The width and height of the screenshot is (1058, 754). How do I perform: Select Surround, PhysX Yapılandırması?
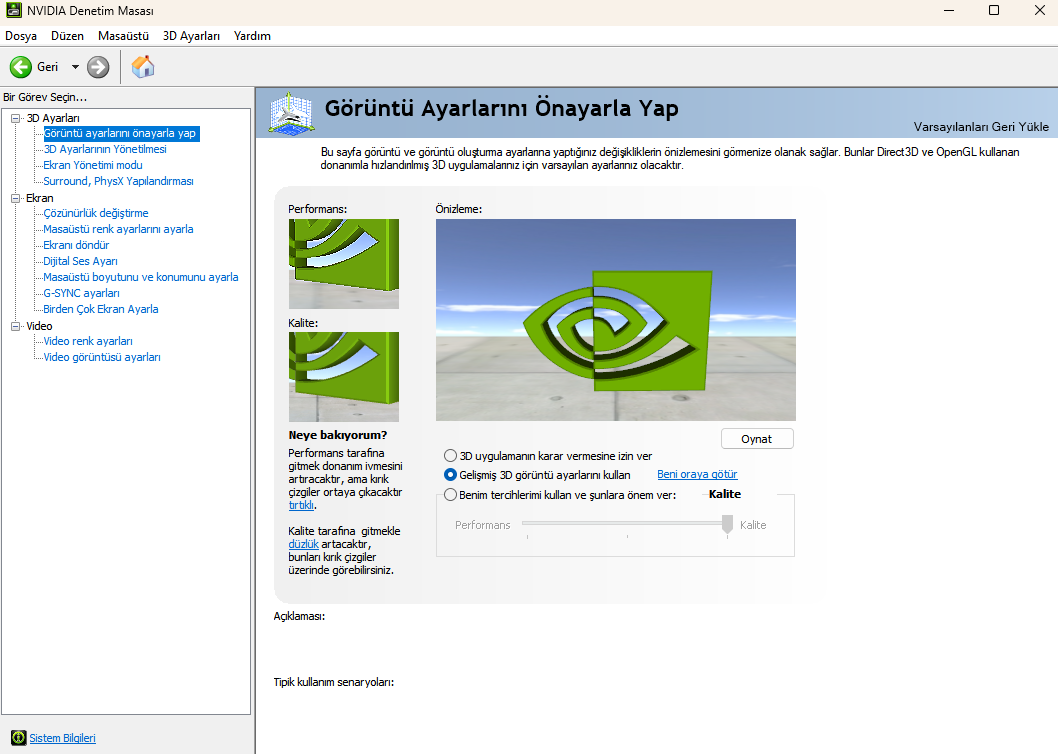tap(118, 181)
